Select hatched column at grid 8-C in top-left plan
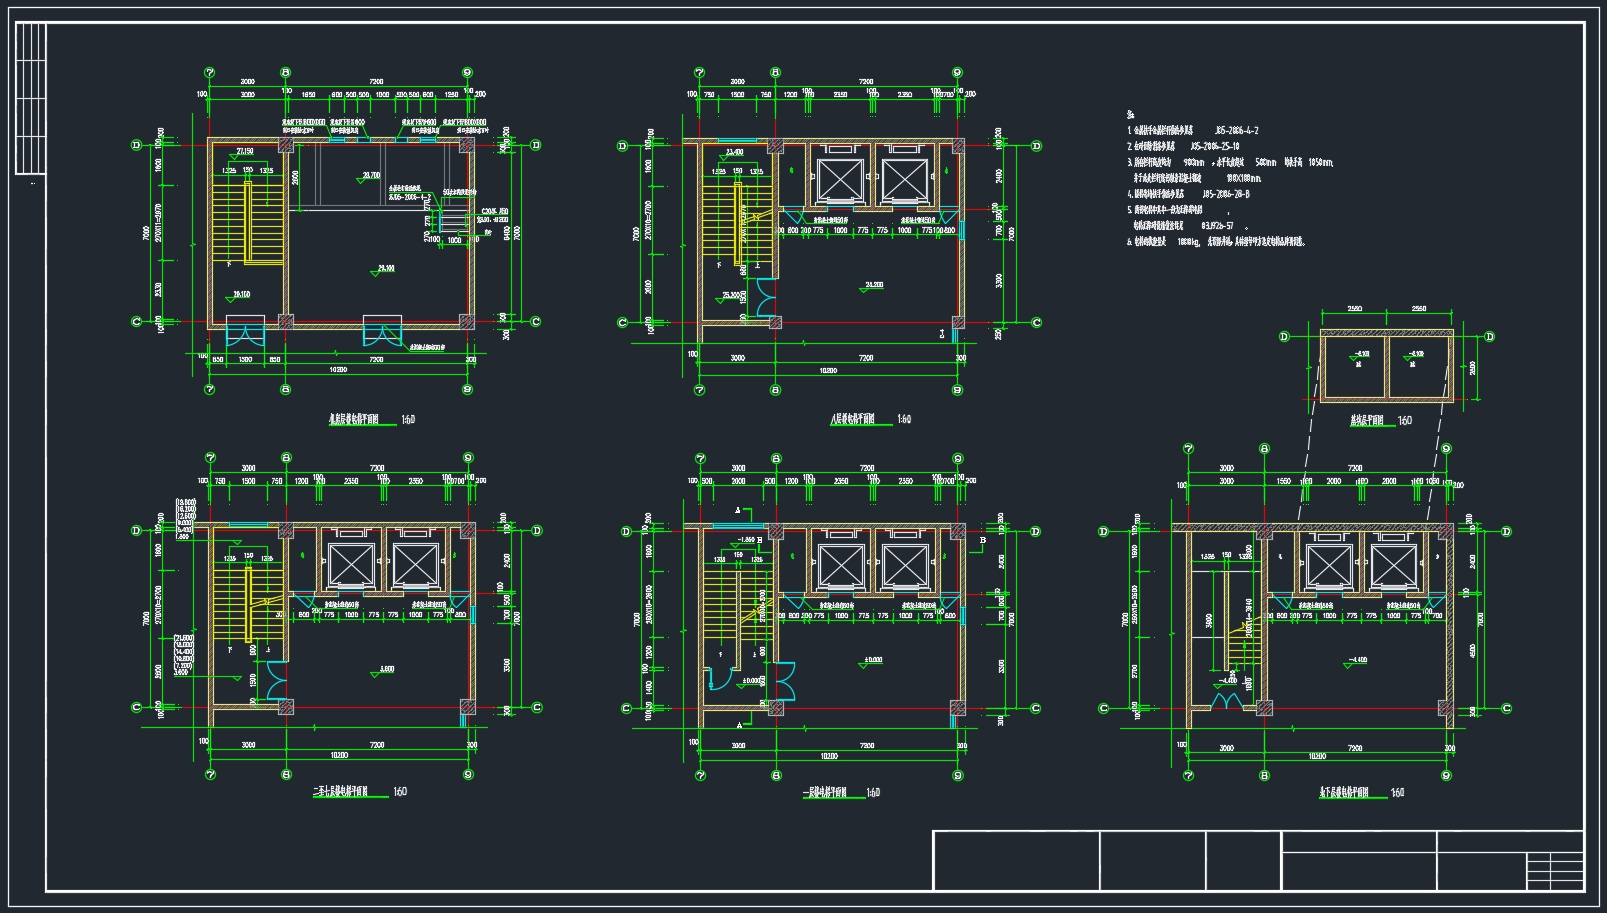This screenshot has height=913, width=1607. [286, 322]
